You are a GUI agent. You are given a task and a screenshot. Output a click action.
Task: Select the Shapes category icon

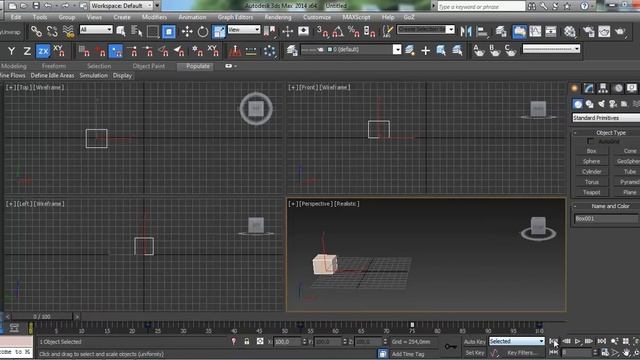click(x=589, y=104)
